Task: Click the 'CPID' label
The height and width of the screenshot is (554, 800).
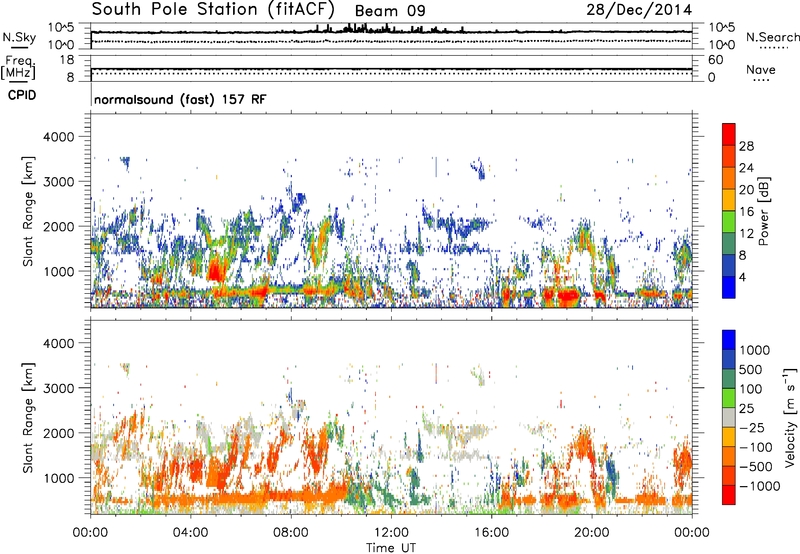Action: pyautogui.click(x=22, y=95)
